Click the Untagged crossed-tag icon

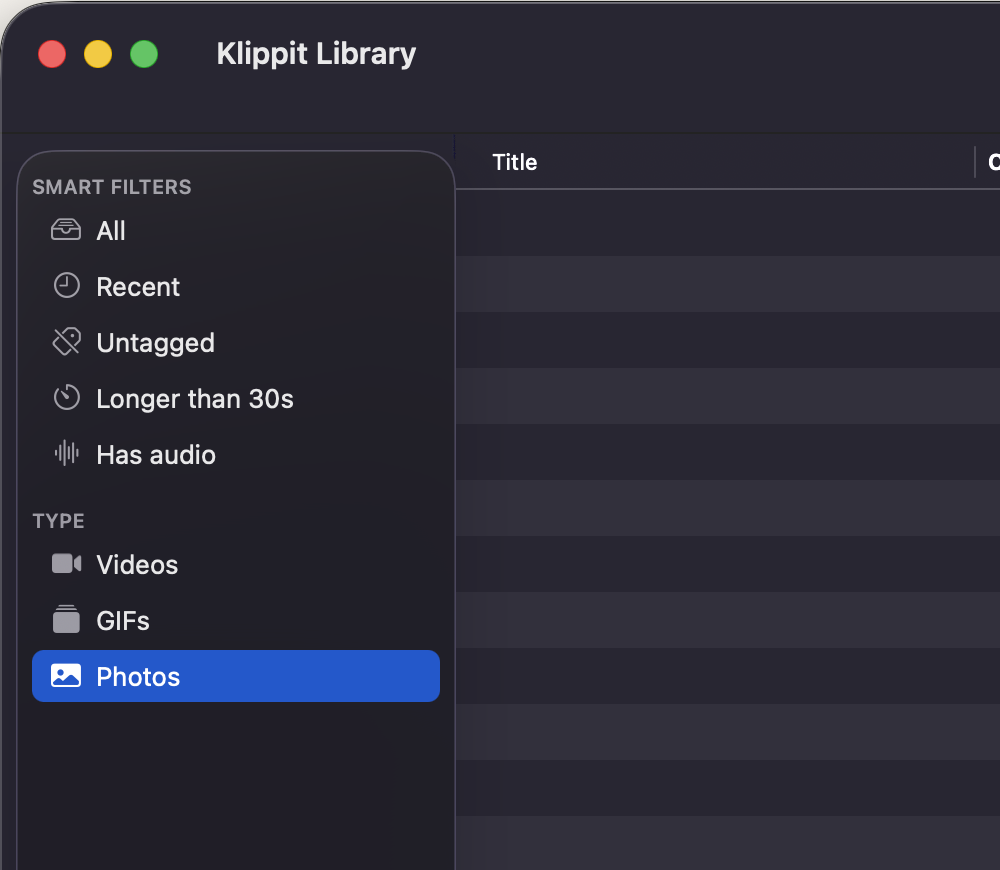66,342
